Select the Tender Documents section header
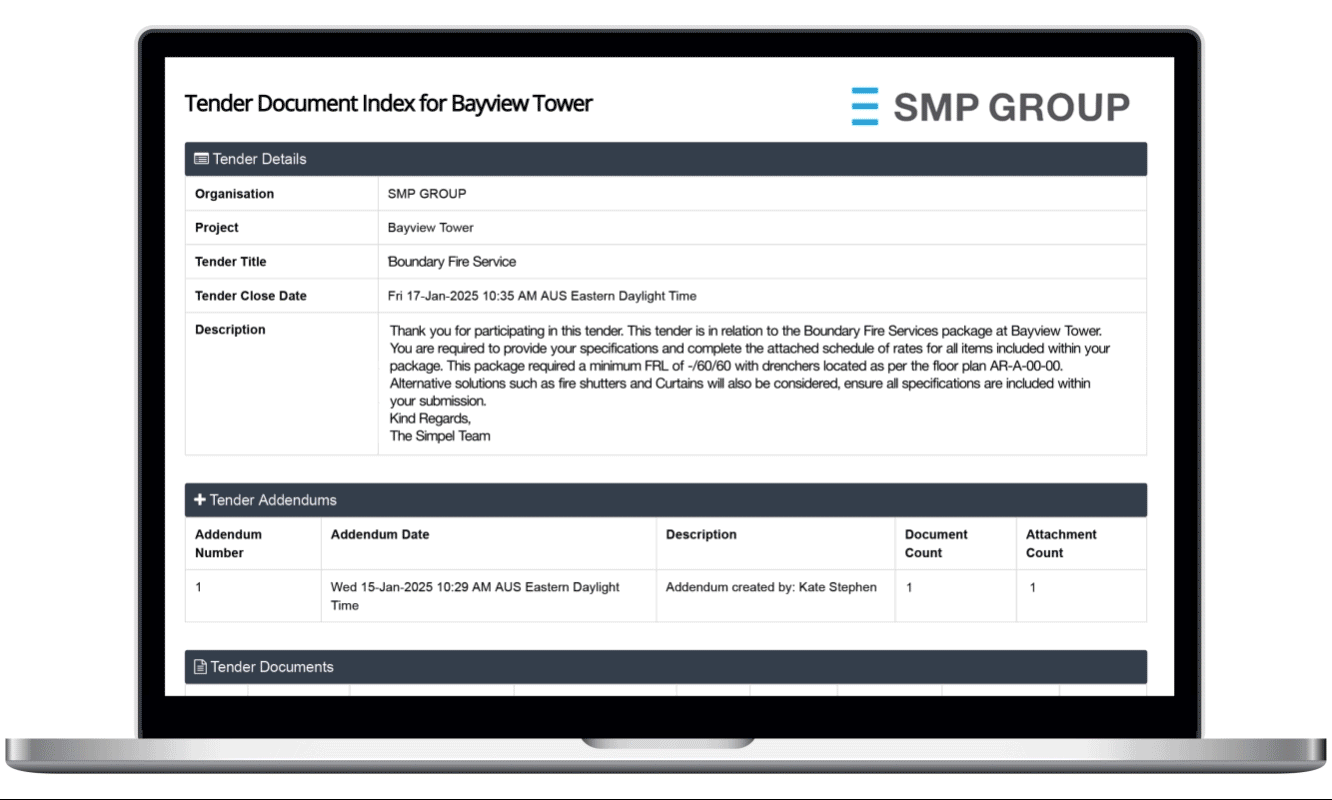1332x800 pixels. pos(666,667)
